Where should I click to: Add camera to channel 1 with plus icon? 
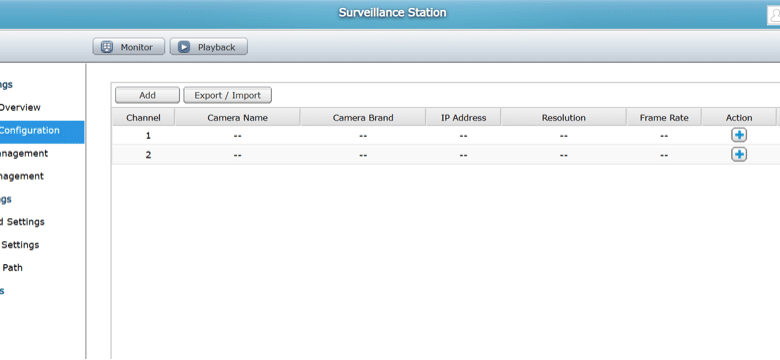(x=739, y=135)
